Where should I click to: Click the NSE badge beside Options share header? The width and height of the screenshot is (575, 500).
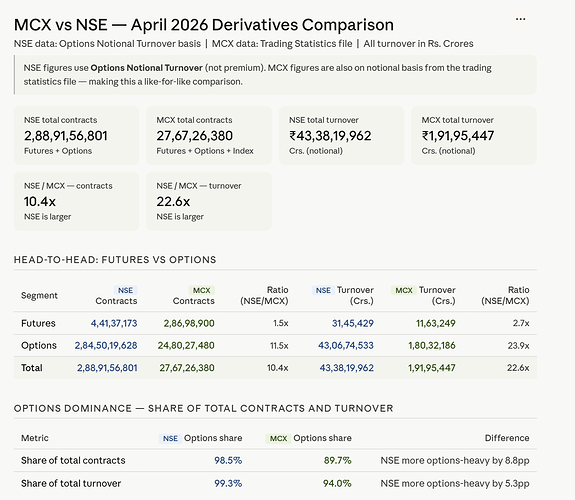click(170, 438)
